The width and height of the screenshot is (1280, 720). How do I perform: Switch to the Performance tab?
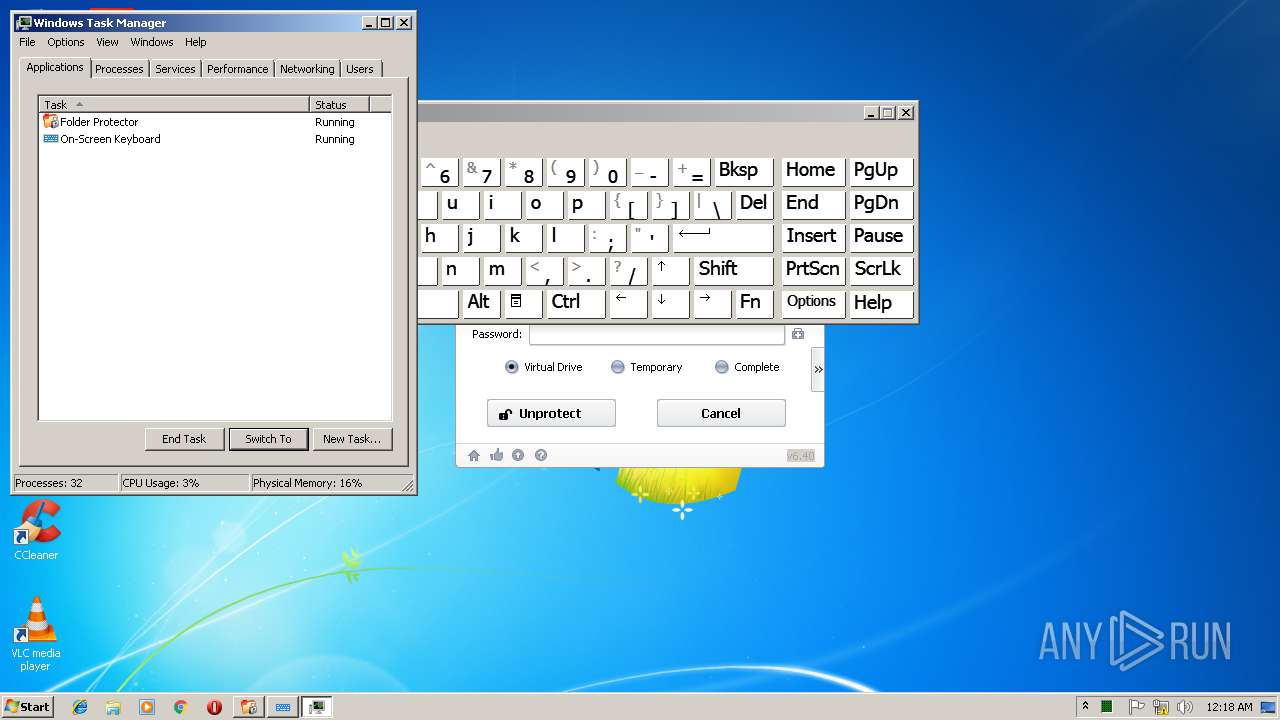[x=238, y=69]
